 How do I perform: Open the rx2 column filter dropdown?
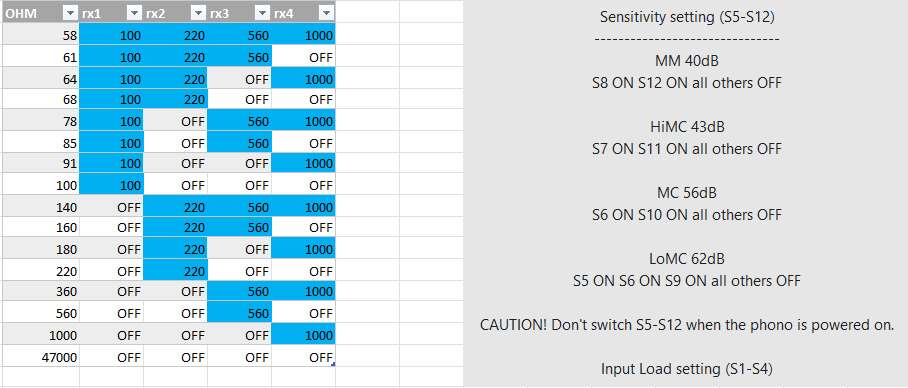tap(198, 13)
